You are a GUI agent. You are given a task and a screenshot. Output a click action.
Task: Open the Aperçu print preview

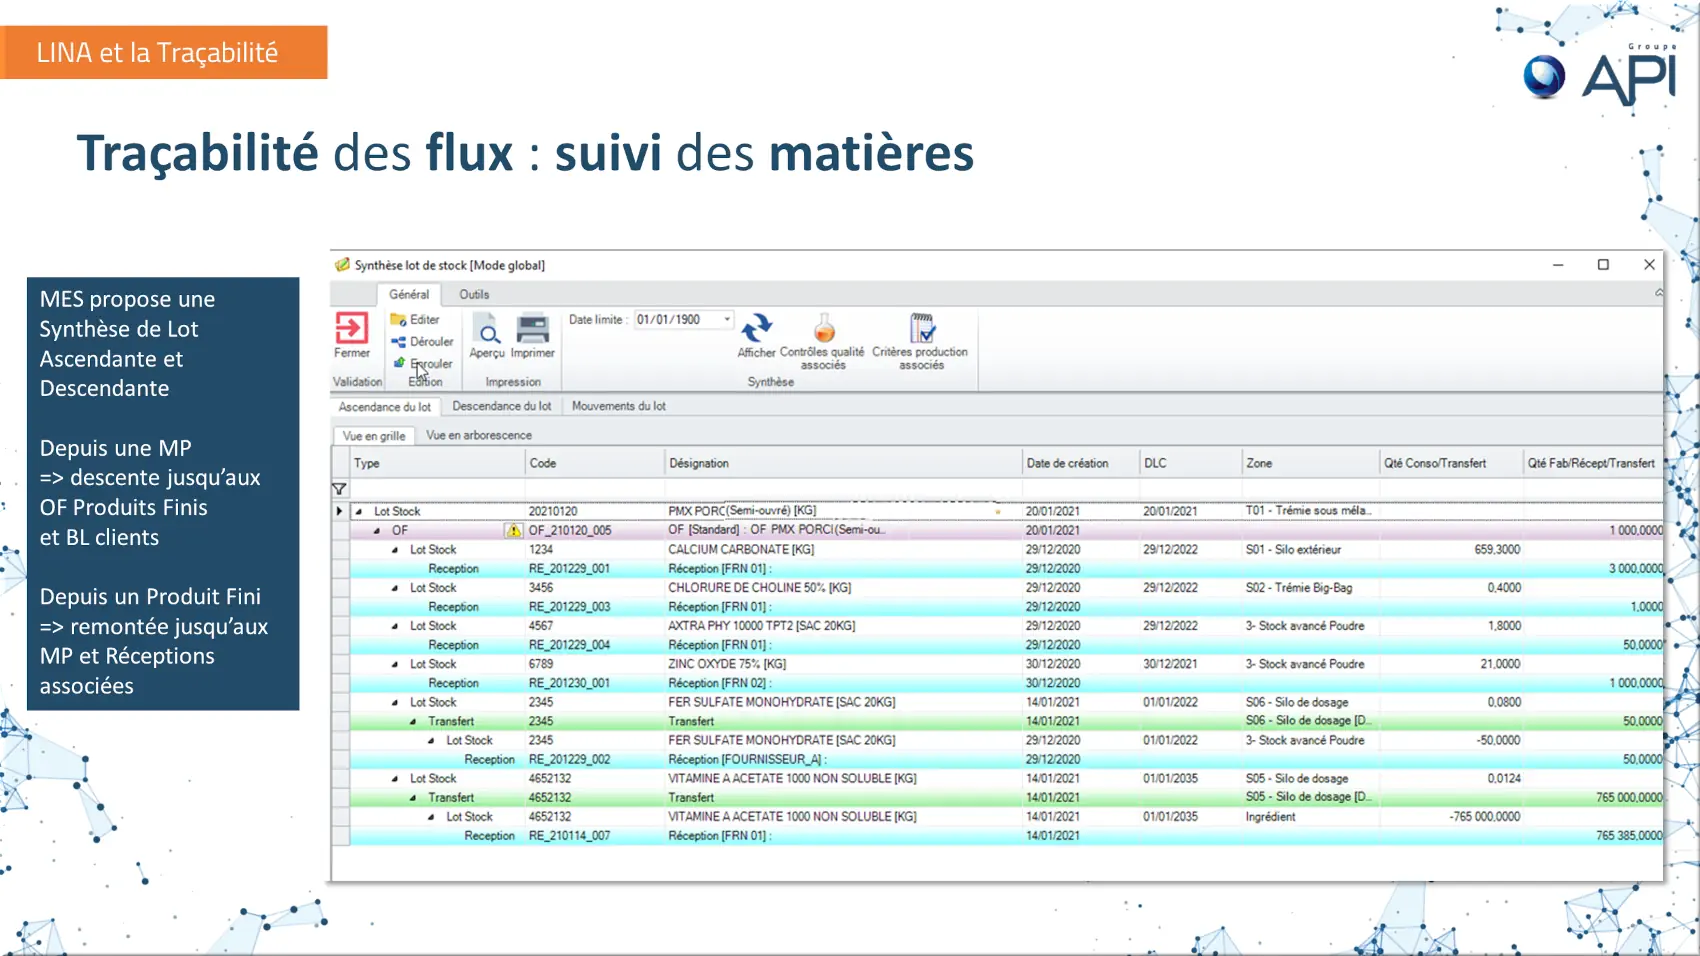(487, 329)
